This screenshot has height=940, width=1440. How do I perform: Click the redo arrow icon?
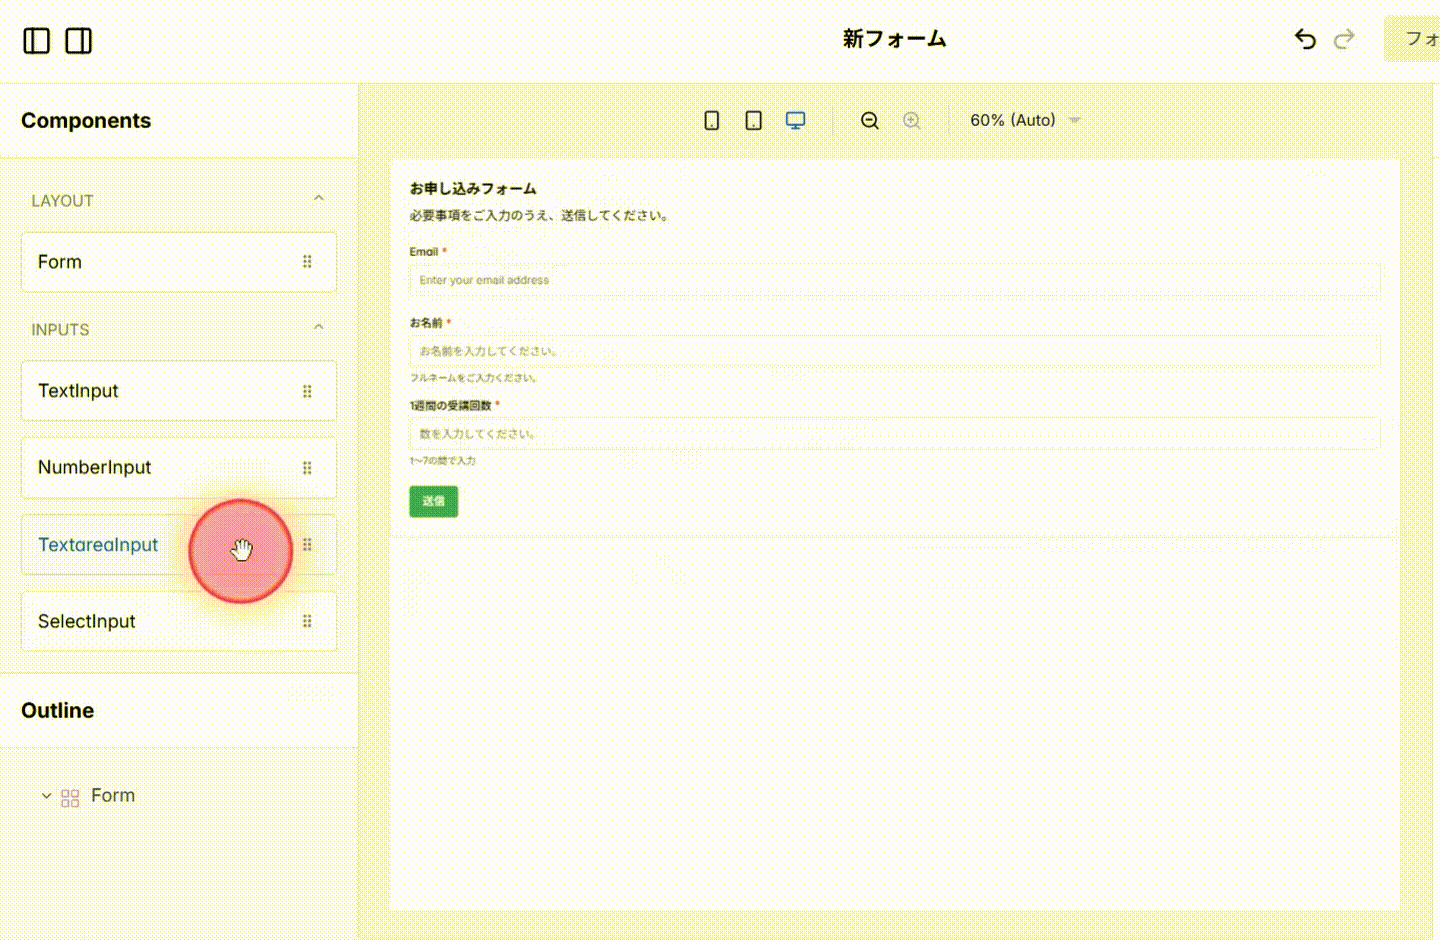[1344, 39]
